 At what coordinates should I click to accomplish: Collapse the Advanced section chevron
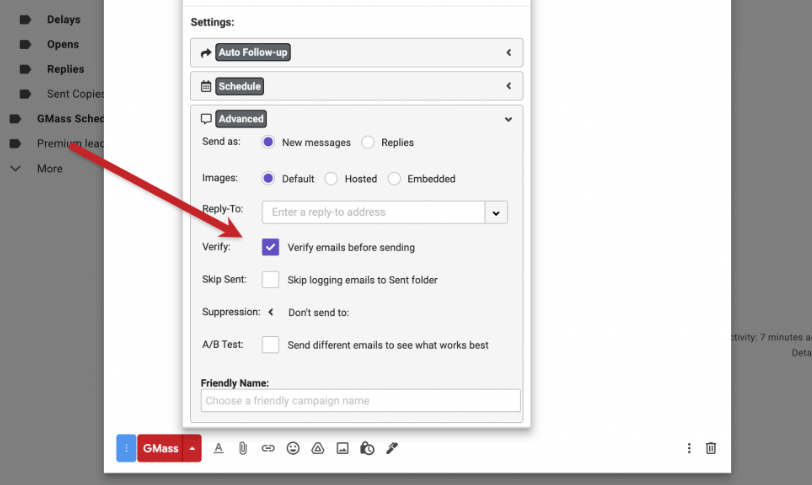point(509,120)
